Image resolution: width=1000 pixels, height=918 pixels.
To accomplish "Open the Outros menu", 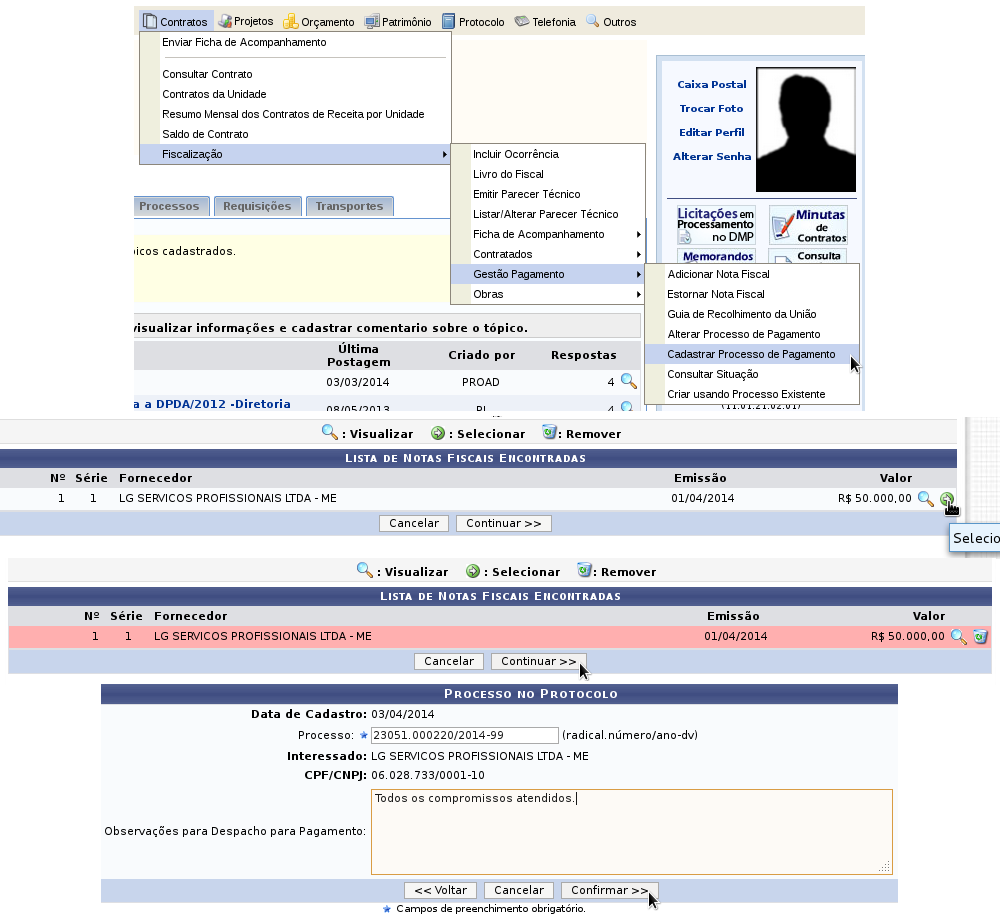I will tap(611, 22).
